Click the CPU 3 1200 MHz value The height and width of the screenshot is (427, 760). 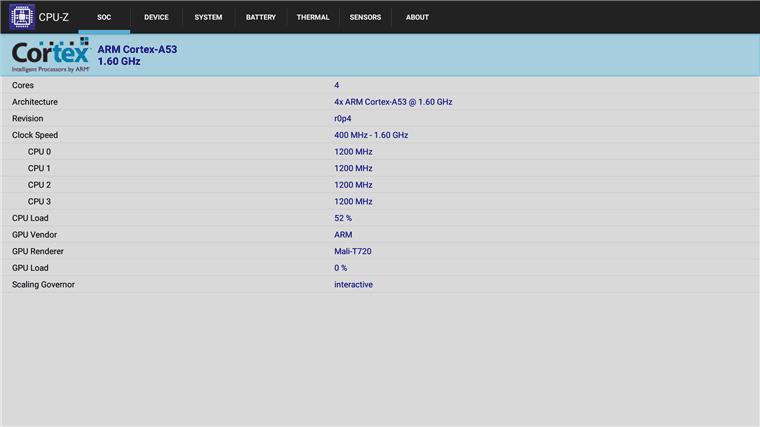(x=353, y=202)
